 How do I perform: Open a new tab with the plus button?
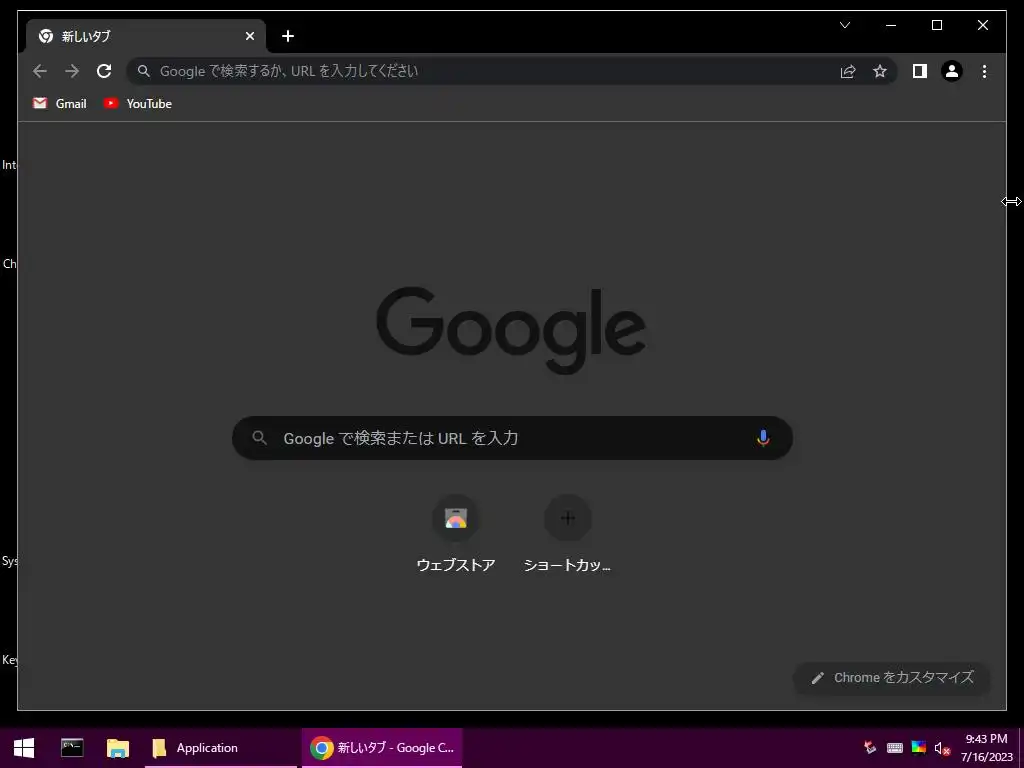coord(288,36)
